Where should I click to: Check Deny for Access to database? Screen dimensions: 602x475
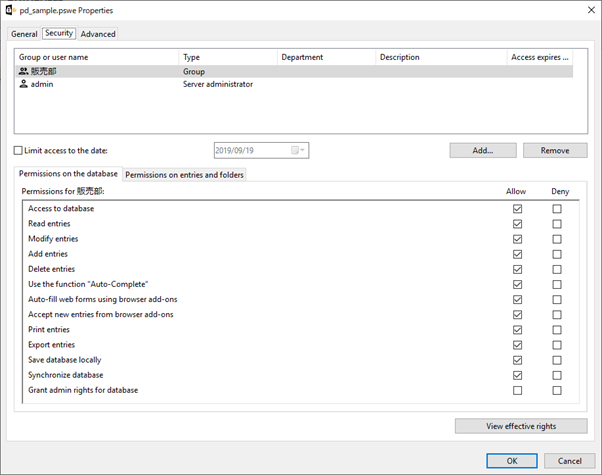pyautogui.click(x=557, y=209)
